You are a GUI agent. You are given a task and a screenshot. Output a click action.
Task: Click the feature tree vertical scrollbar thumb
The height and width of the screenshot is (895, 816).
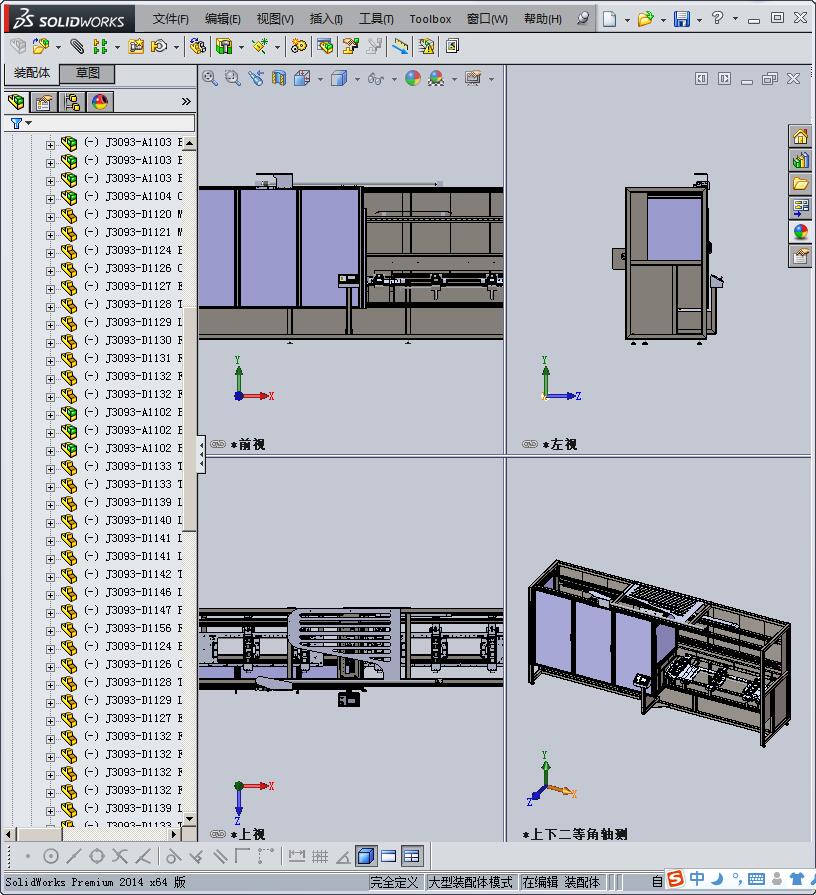click(190, 420)
